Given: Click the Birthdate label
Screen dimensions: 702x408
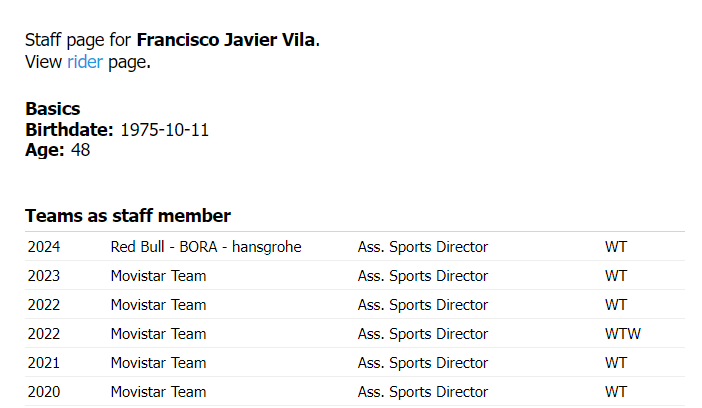Looking at the screenshot, I should [x=69, y=130].
